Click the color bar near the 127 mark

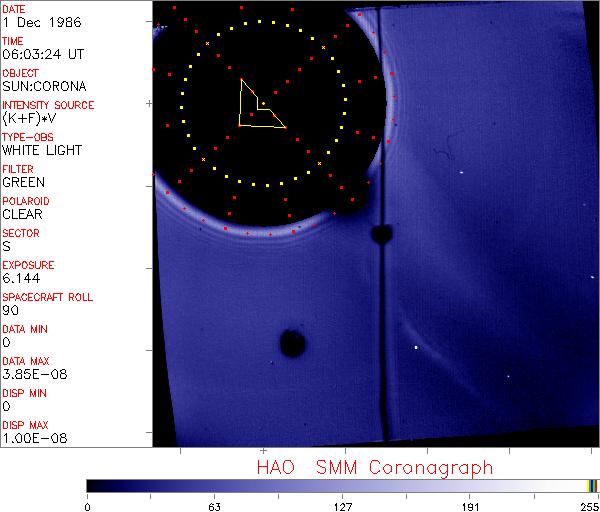click(x=342, y=485)
